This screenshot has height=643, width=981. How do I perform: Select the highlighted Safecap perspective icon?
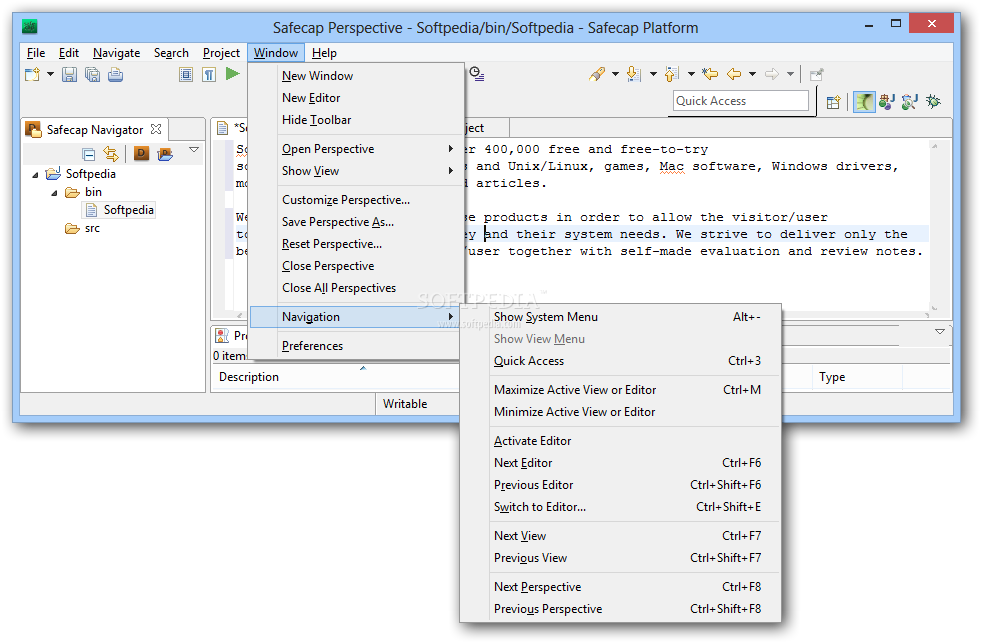(864, 101)
